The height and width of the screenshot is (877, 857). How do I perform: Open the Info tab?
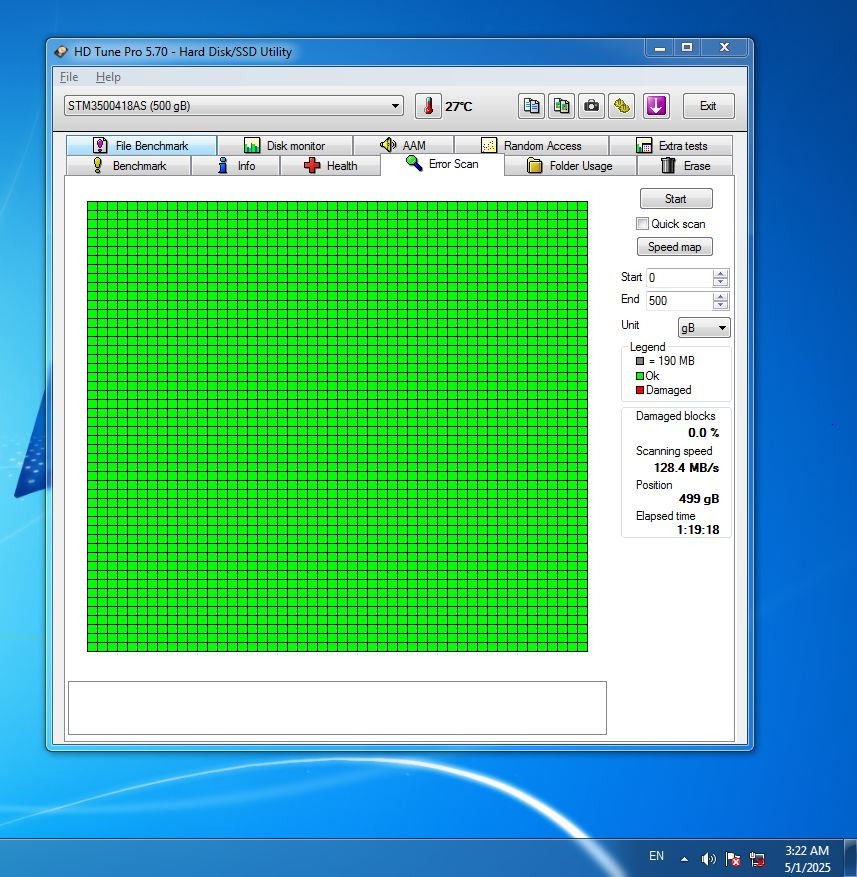tap(236, 166)
